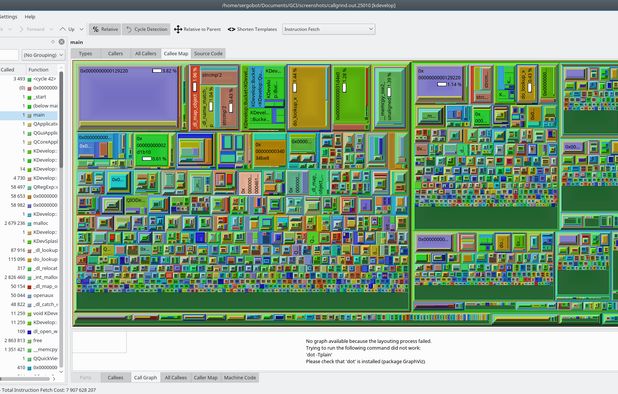Select the free function row
618x394 pixels.
click(29, 340)
